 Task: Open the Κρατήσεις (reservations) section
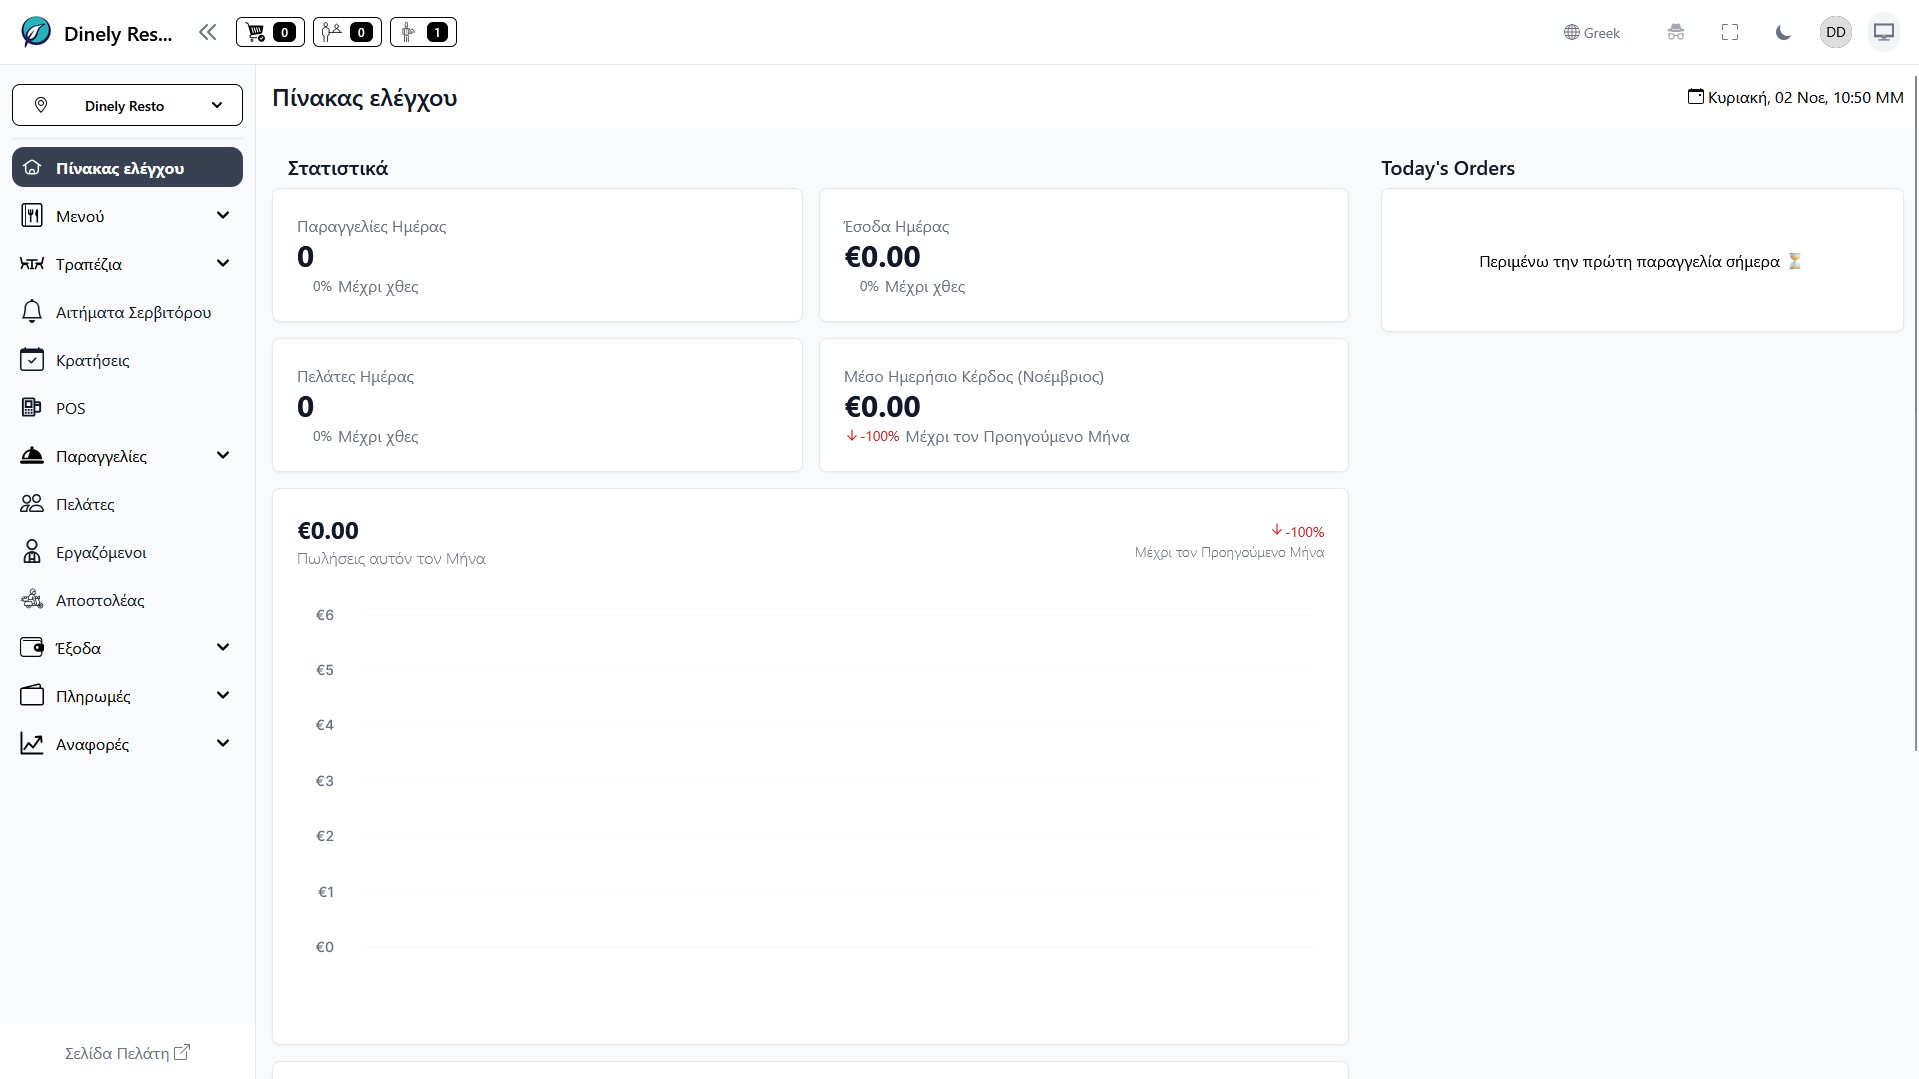(92, 360)
